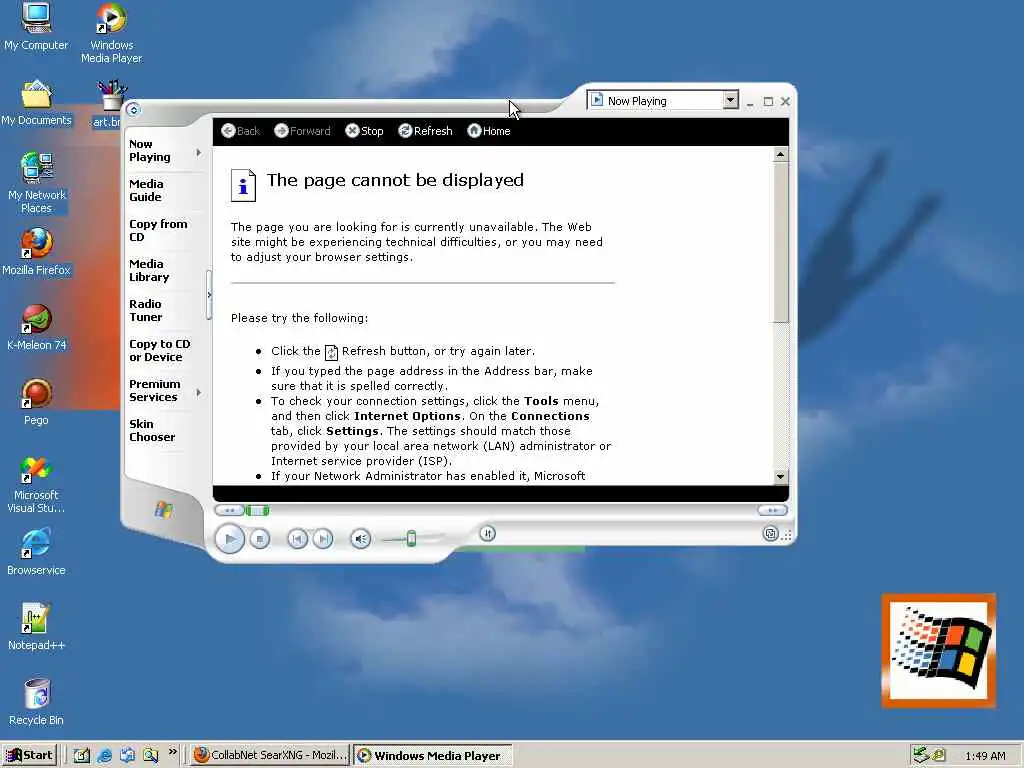Go to Home in media guide
The height and width of the screenshot is (768, 1024).
[x=488, y=131]
